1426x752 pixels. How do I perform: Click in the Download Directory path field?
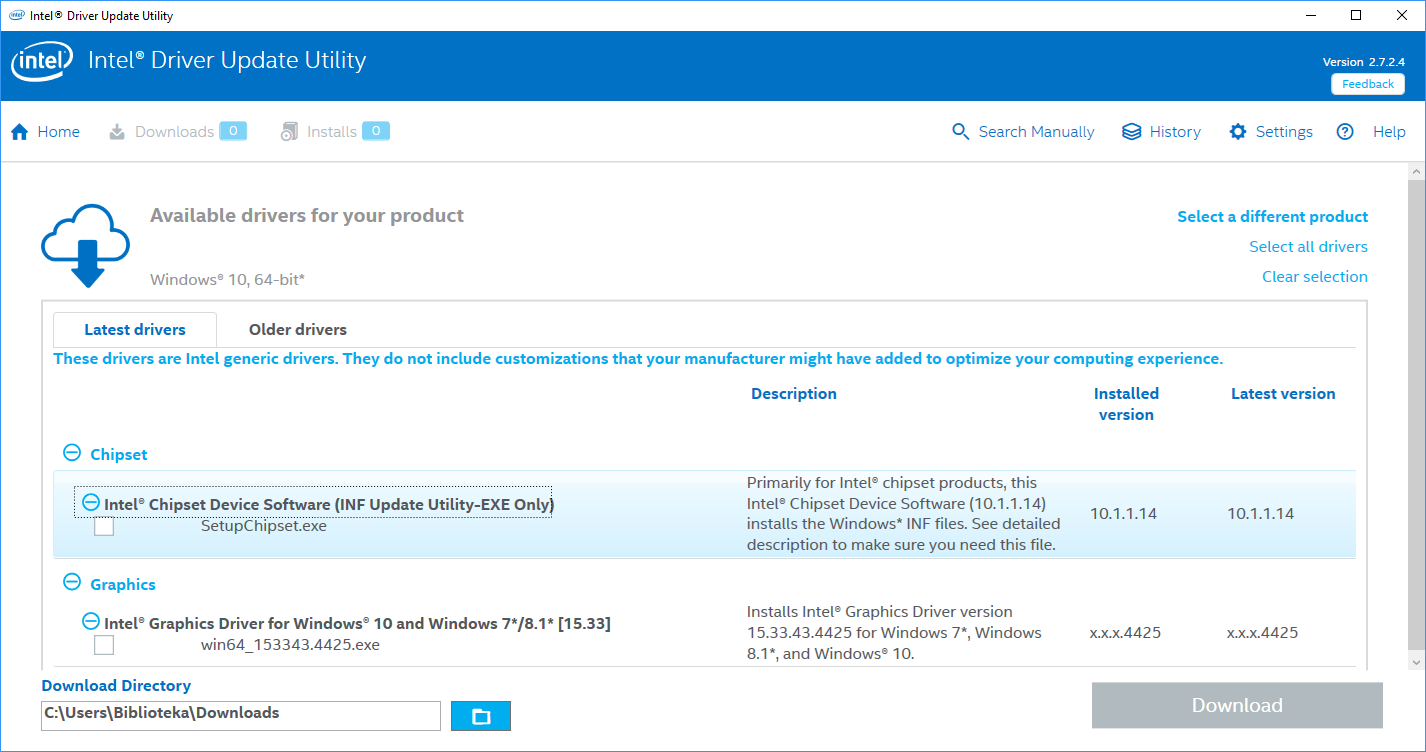pos(241,715)
